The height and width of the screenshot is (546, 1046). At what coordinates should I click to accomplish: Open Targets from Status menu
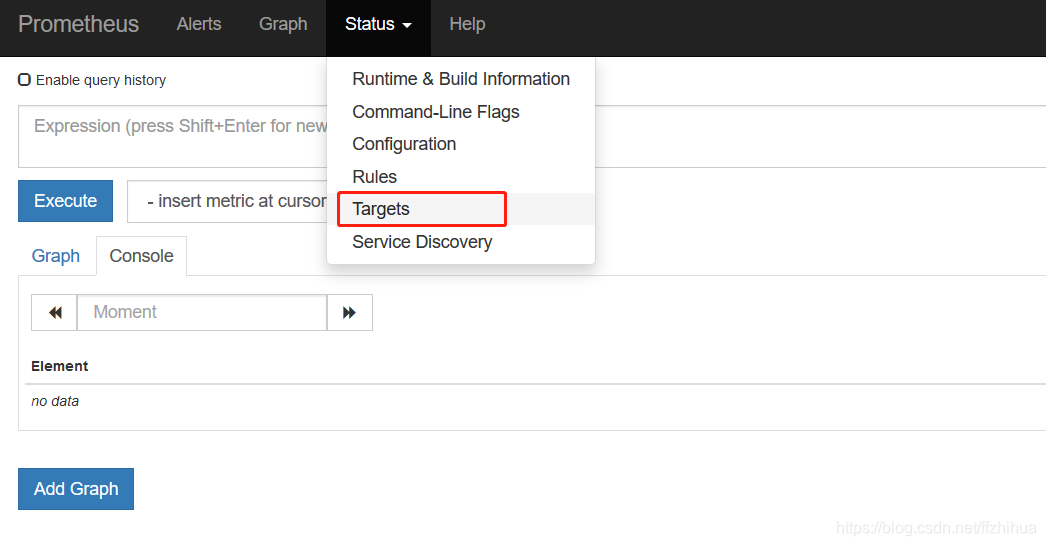tap(461, 209)
